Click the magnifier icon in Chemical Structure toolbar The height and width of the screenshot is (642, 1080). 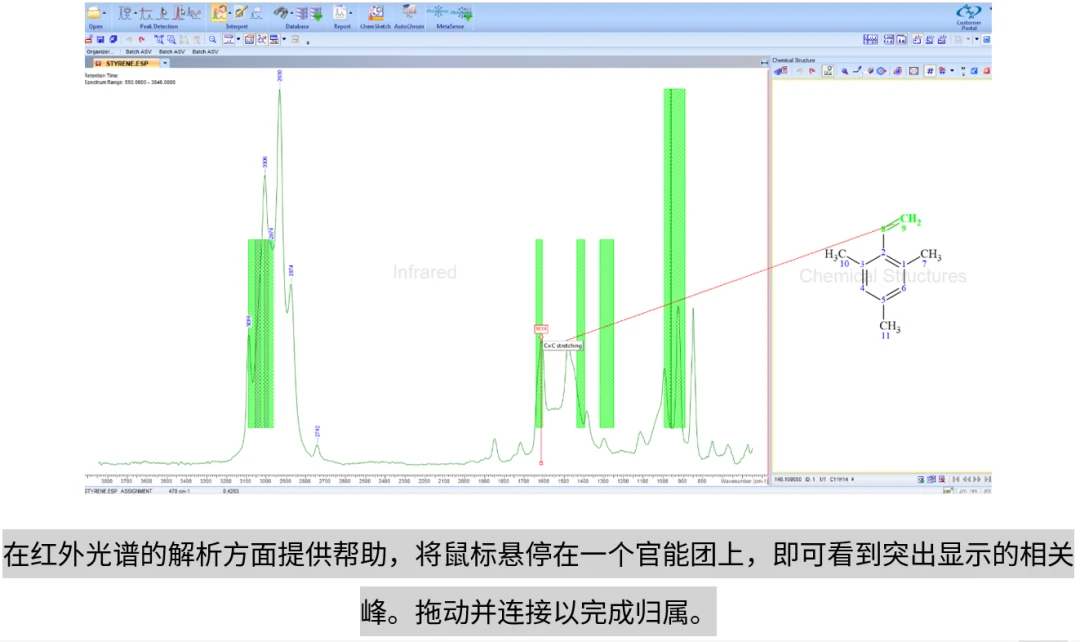(x=844, y=71)
